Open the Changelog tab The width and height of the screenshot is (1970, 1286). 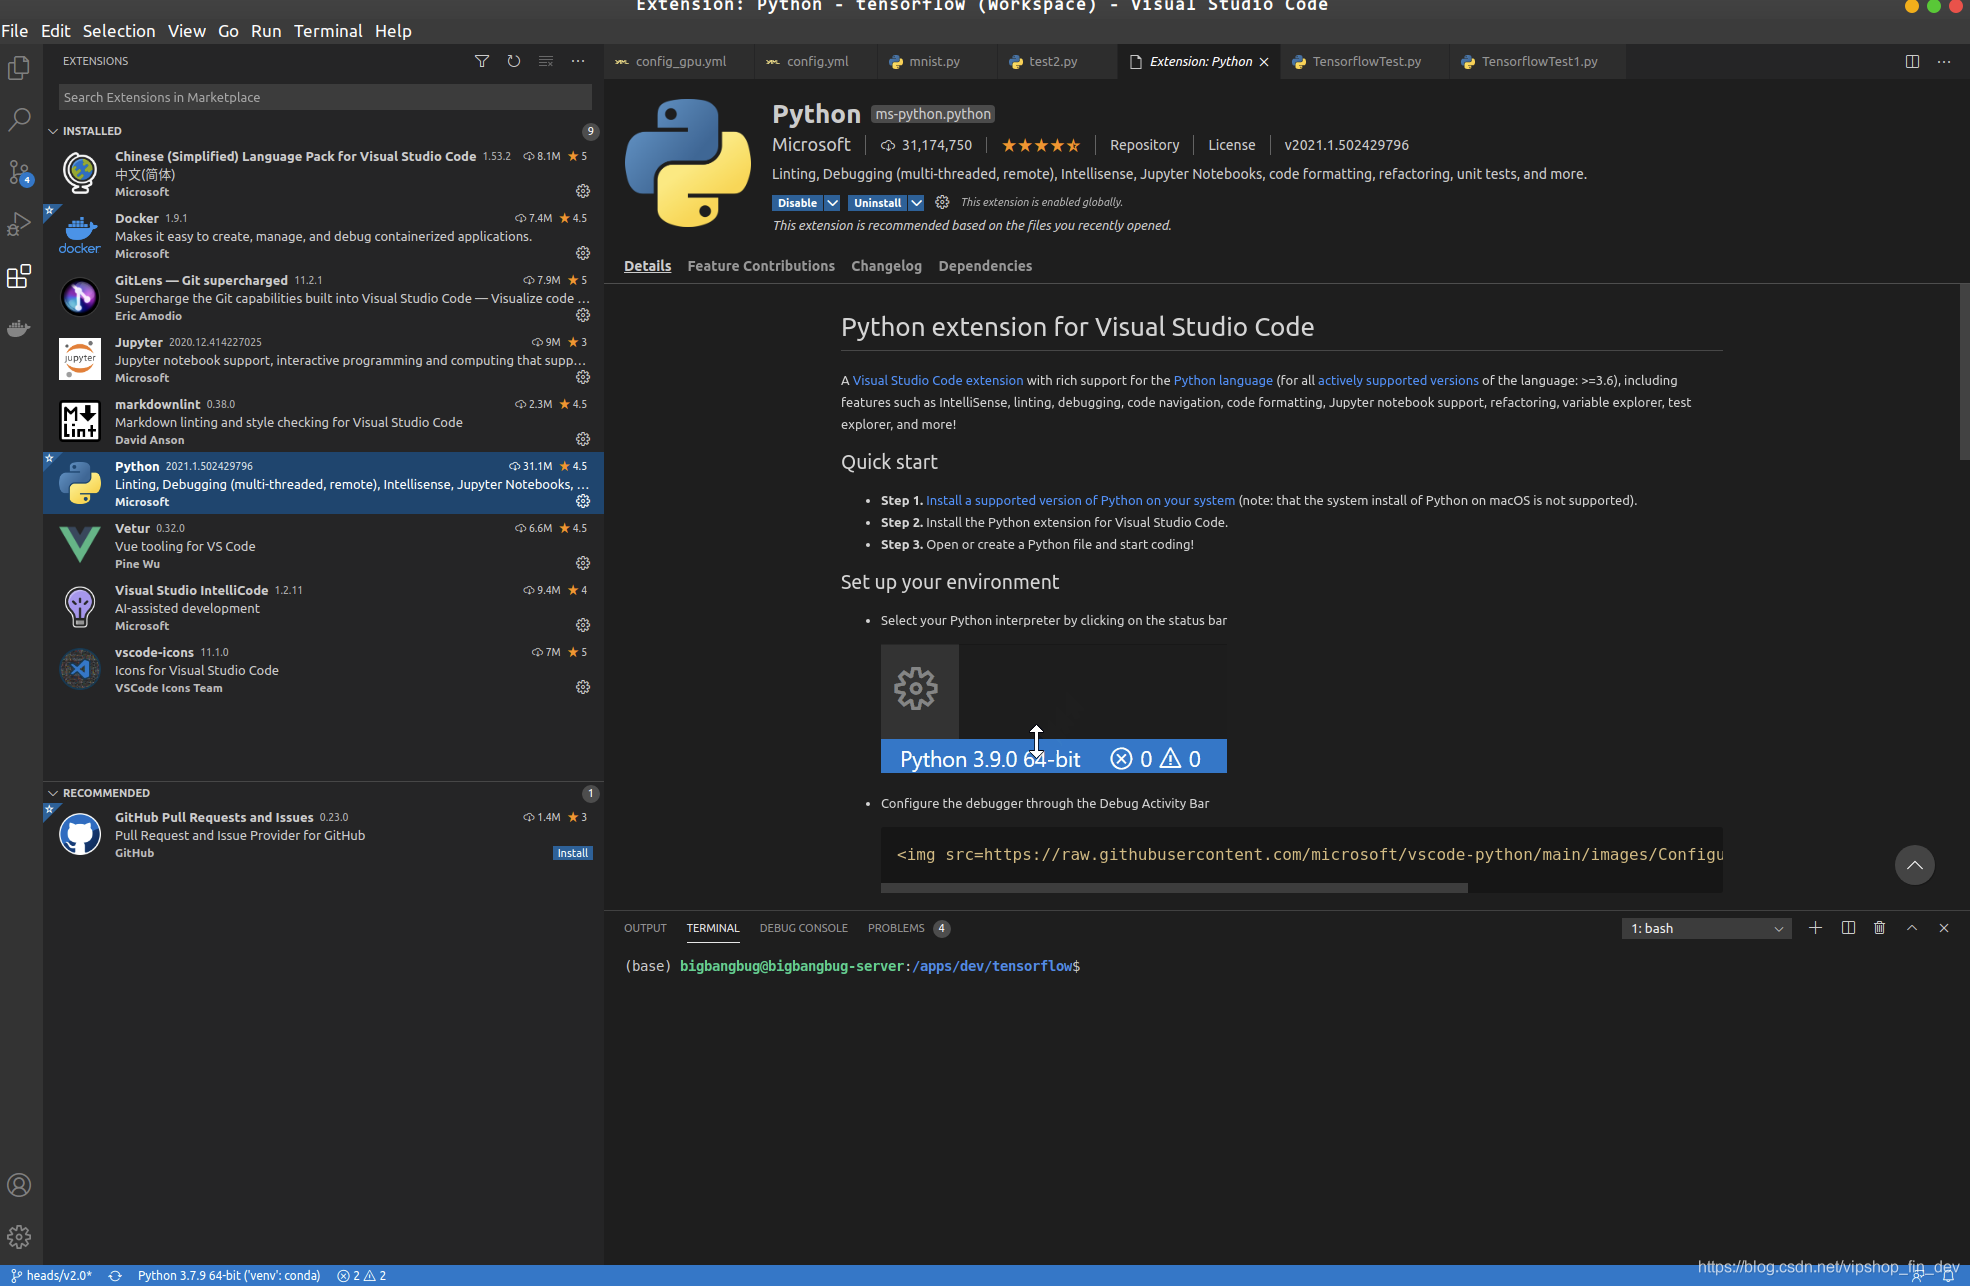[886, 266]
